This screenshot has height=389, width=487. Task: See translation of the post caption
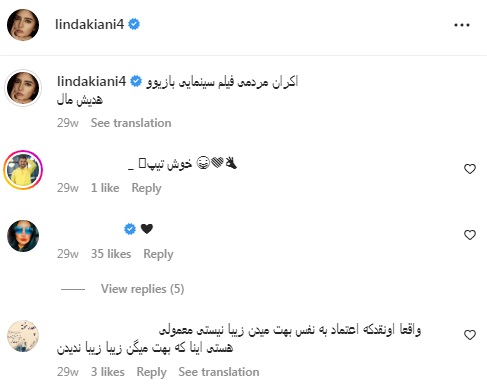point(131,123)
